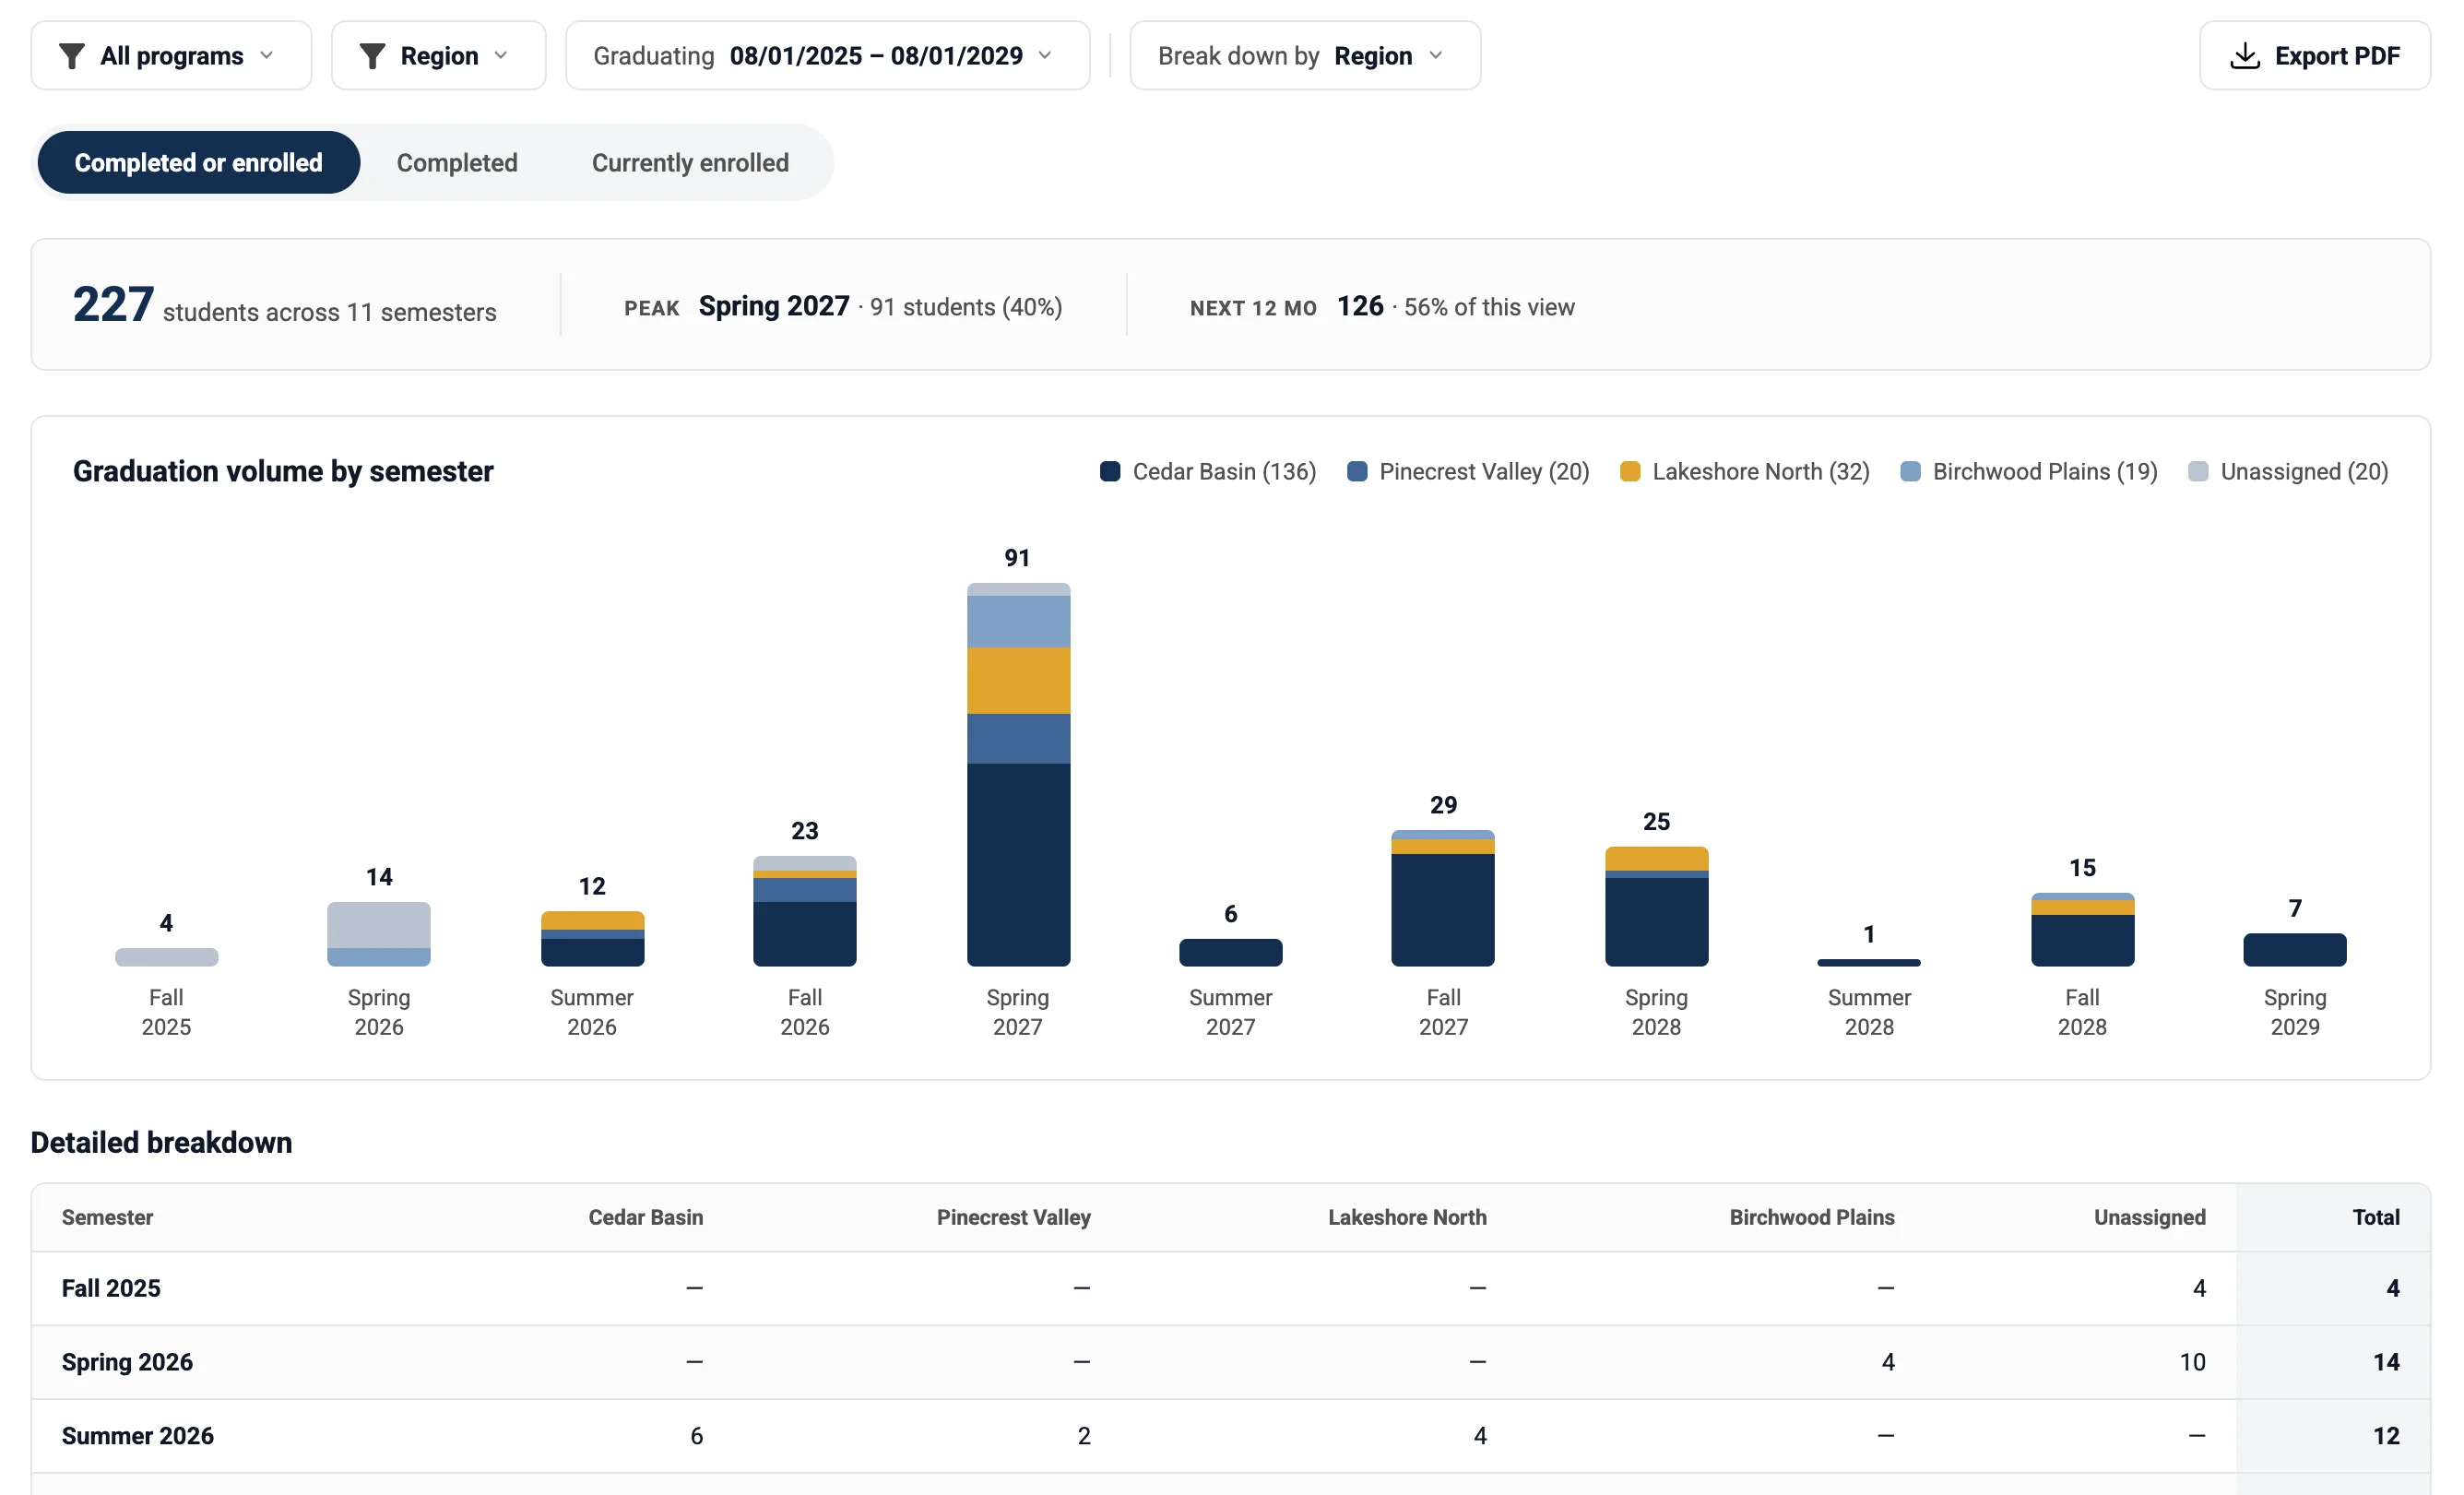Screen dimensions: 2464x1495
Task: Select the Summer 2026 table row label
Action: tap(138, 1436)
